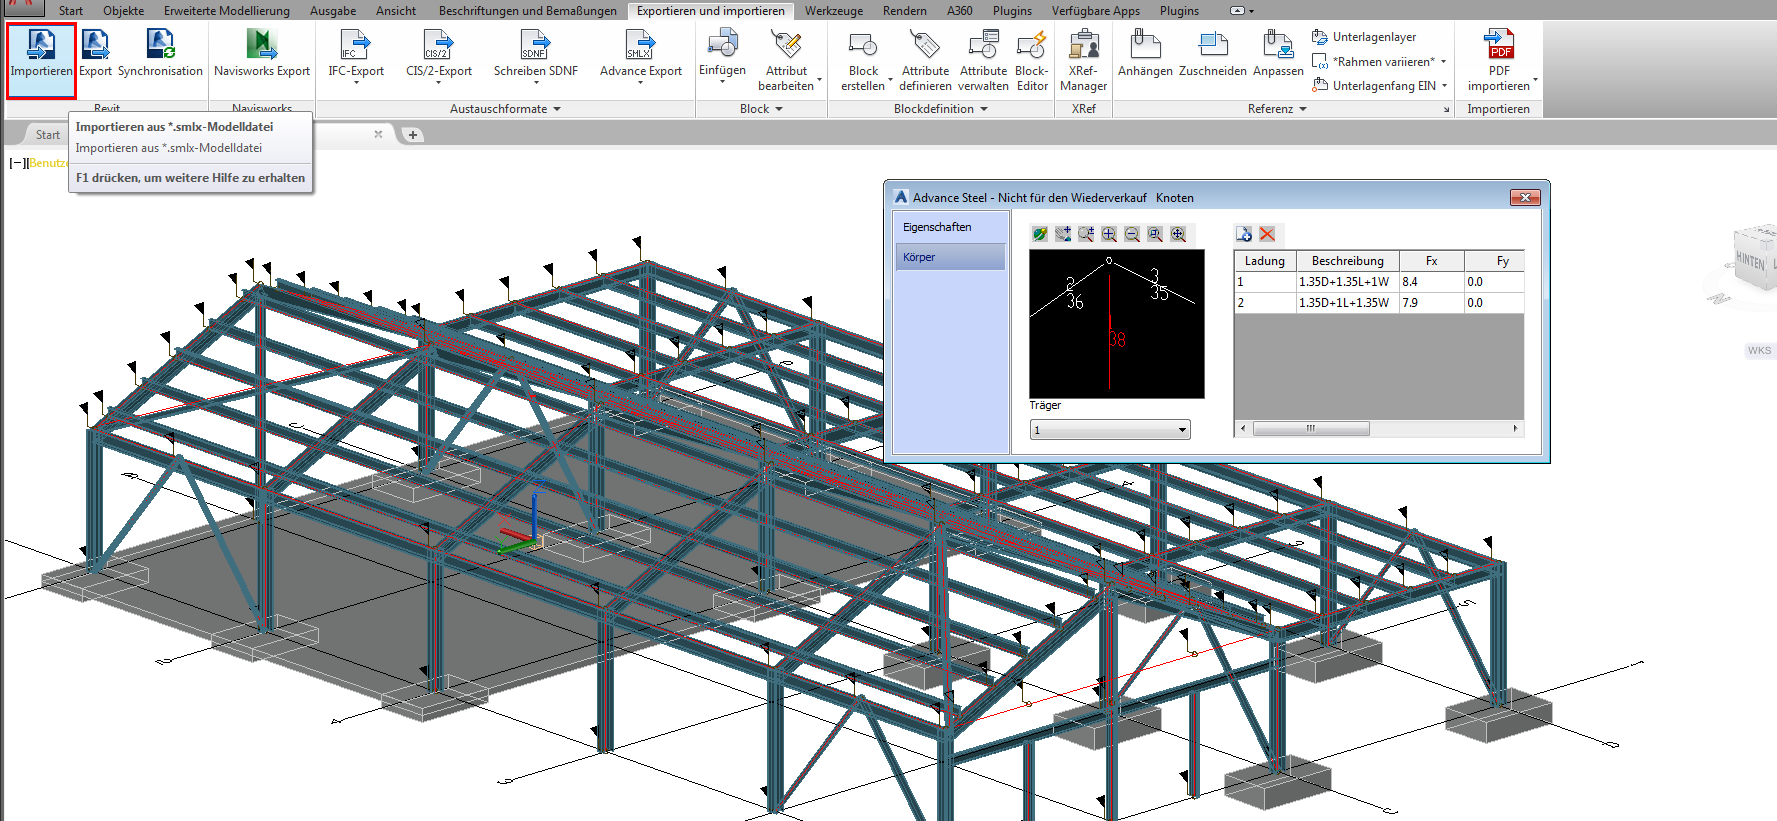Image resolution: width=1777 pixels, height=821 pixels.
Task: Click the ViewCube HINTEN face
Action: (x=1750, y=259)
